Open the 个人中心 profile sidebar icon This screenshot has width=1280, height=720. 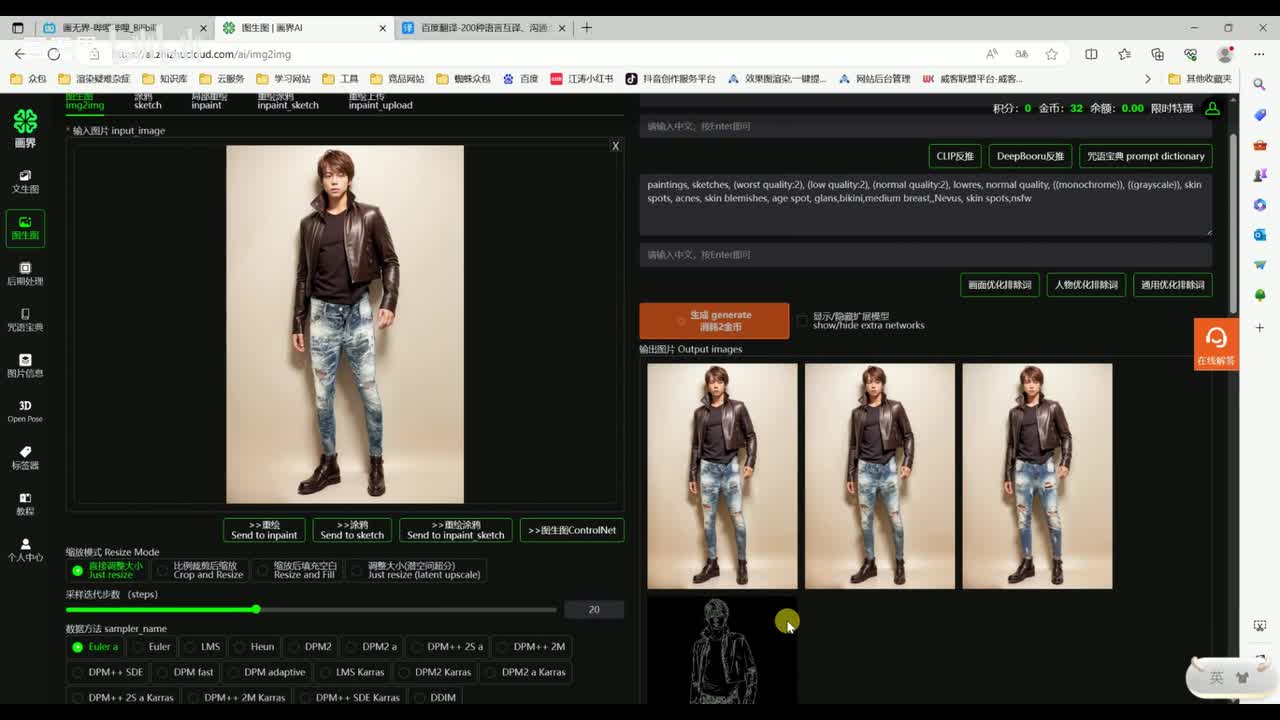pos(25,549)
